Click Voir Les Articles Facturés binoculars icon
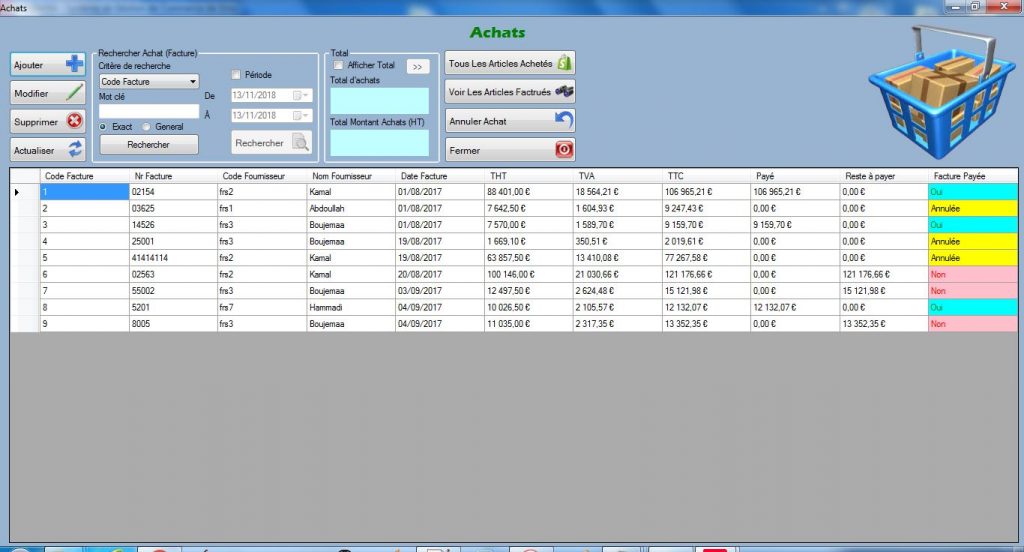 [564, 92]
